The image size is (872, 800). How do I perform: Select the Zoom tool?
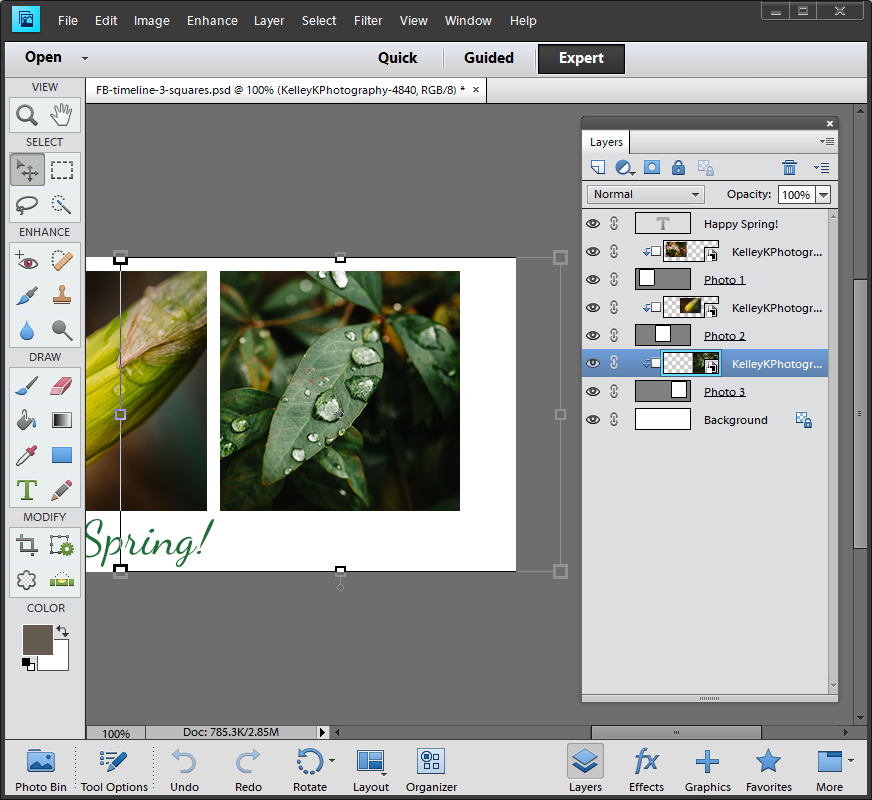[x=27, y=114]
